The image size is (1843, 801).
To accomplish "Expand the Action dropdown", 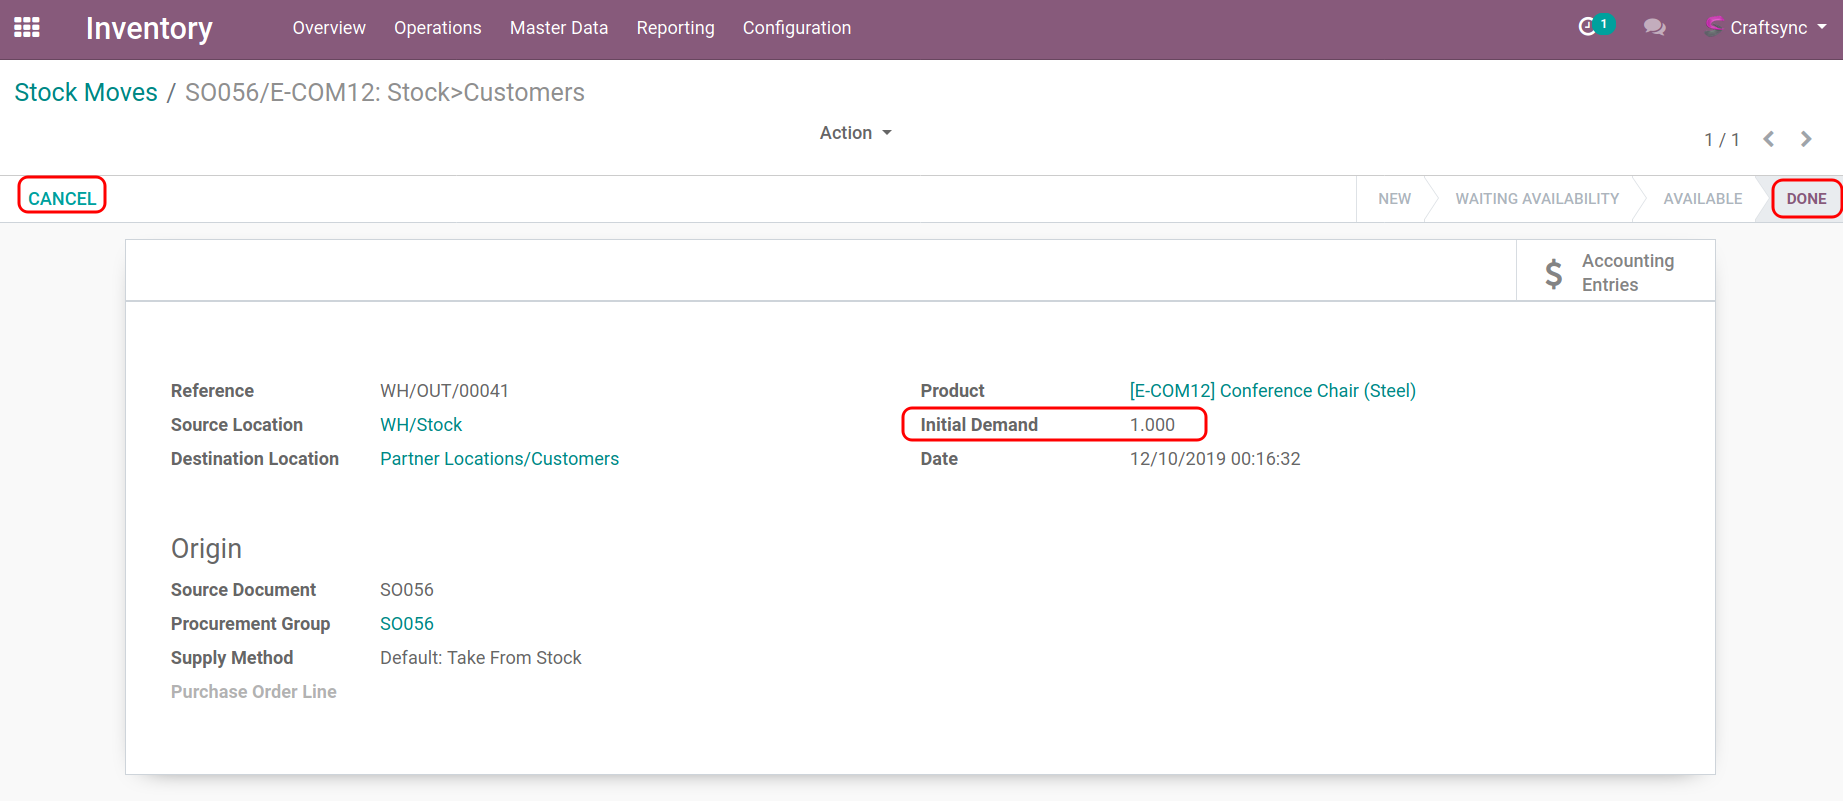I will (x=855, y=133).
